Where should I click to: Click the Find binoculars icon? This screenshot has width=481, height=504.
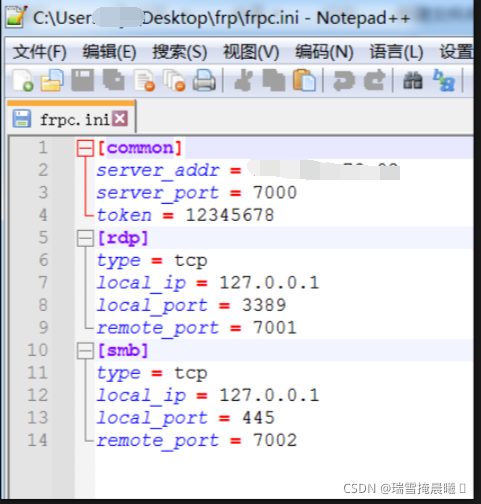pyautogui.click(x=413, y=81)
